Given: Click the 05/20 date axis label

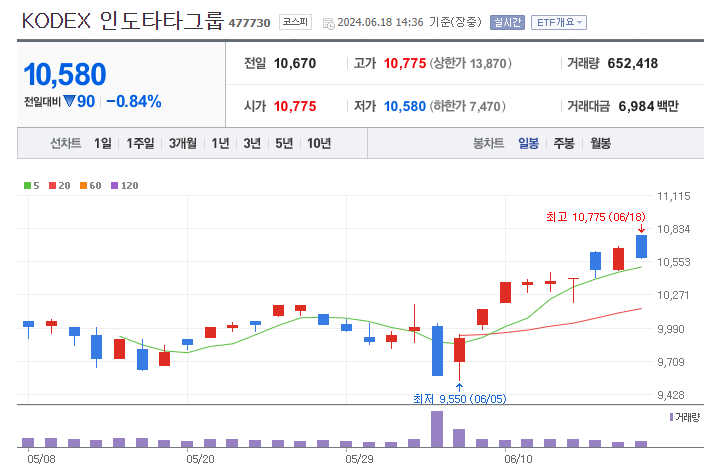Looking at the screenshot, I should pos(200,459).
